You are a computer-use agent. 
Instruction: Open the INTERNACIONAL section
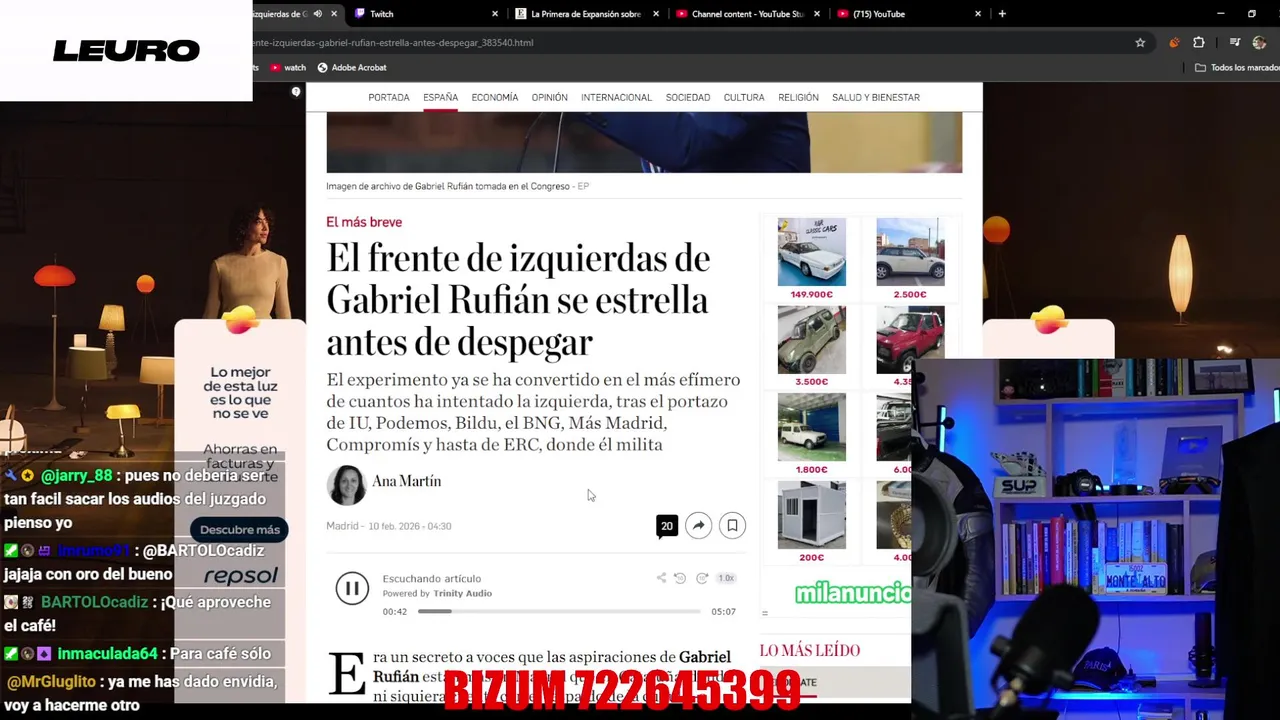coord(616,97)
